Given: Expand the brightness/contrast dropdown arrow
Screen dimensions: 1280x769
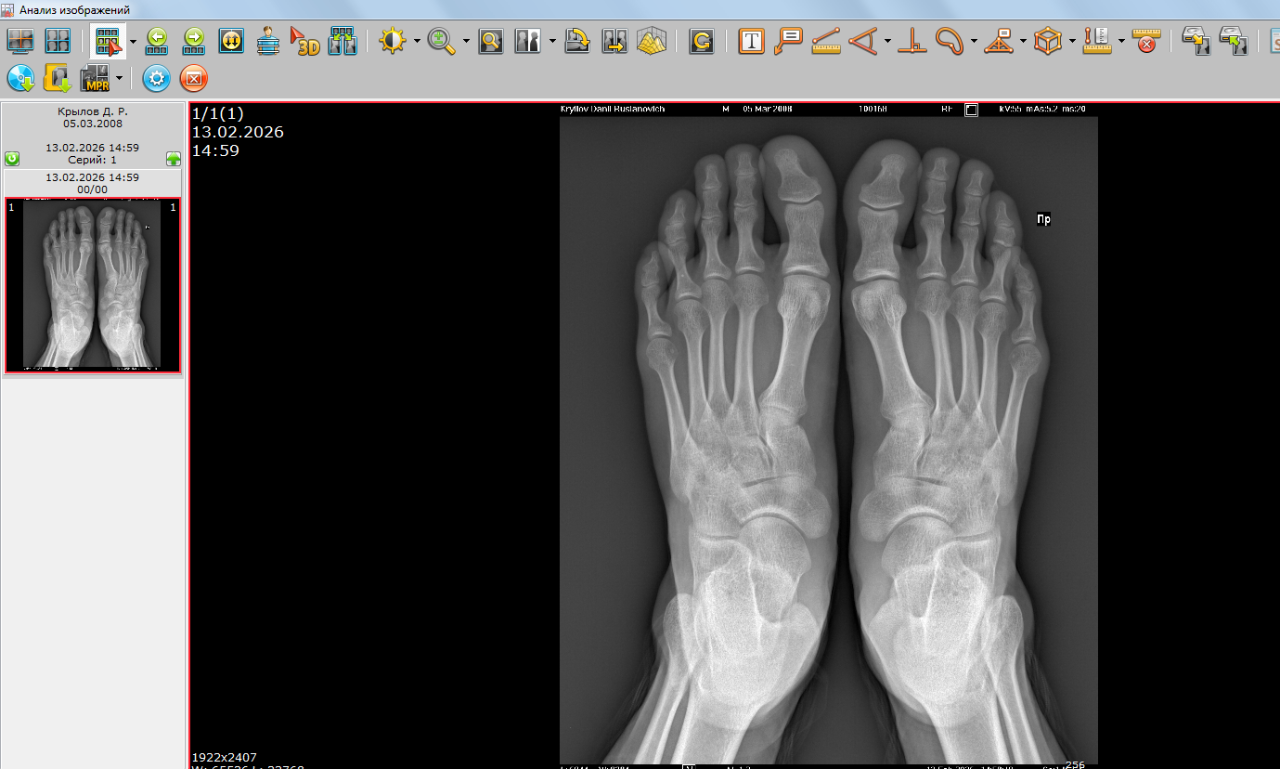Looking at the screenshot, I should point(417,42).
